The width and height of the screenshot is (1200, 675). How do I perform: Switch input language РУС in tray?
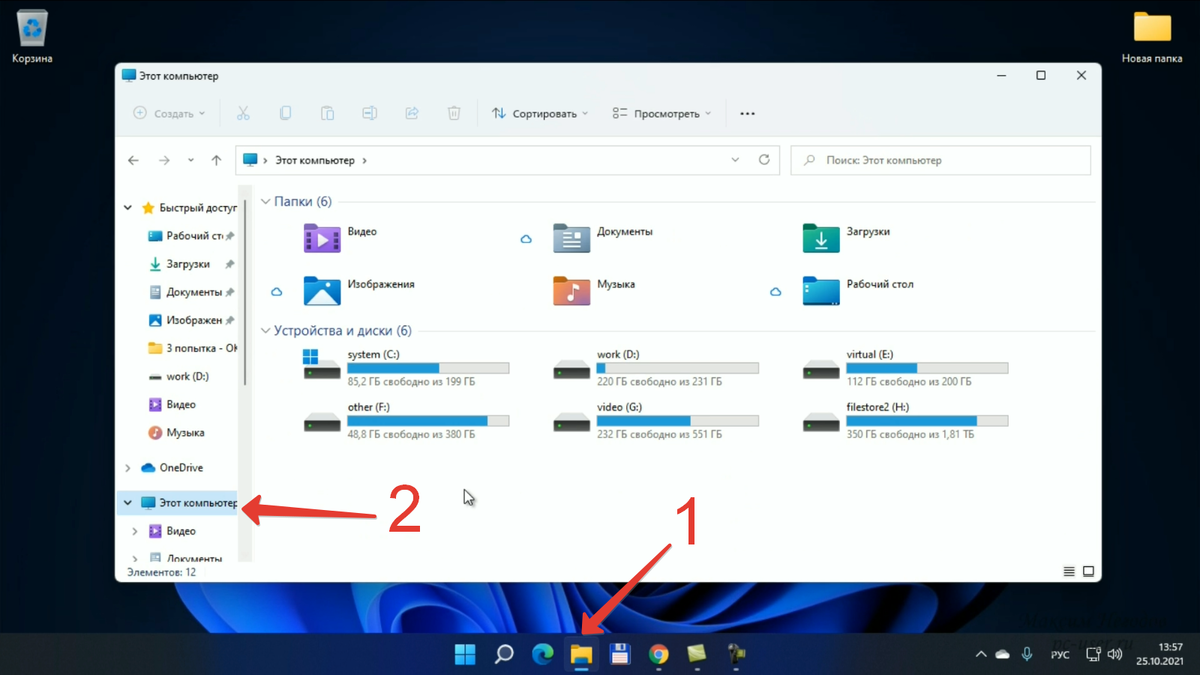tap(1060, 654)
